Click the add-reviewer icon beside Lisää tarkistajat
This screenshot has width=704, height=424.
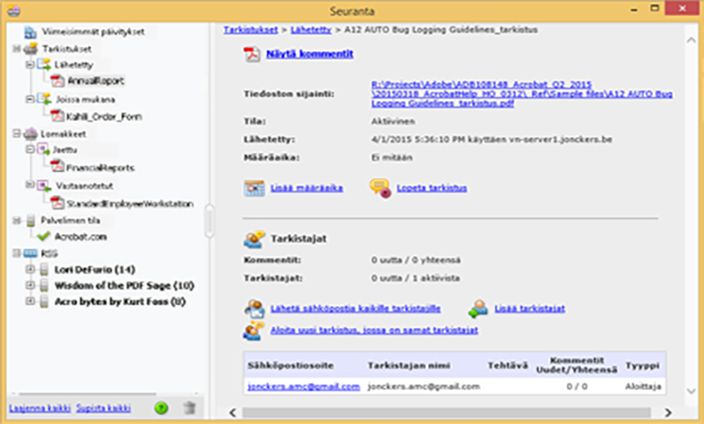(x=478, y=309)
